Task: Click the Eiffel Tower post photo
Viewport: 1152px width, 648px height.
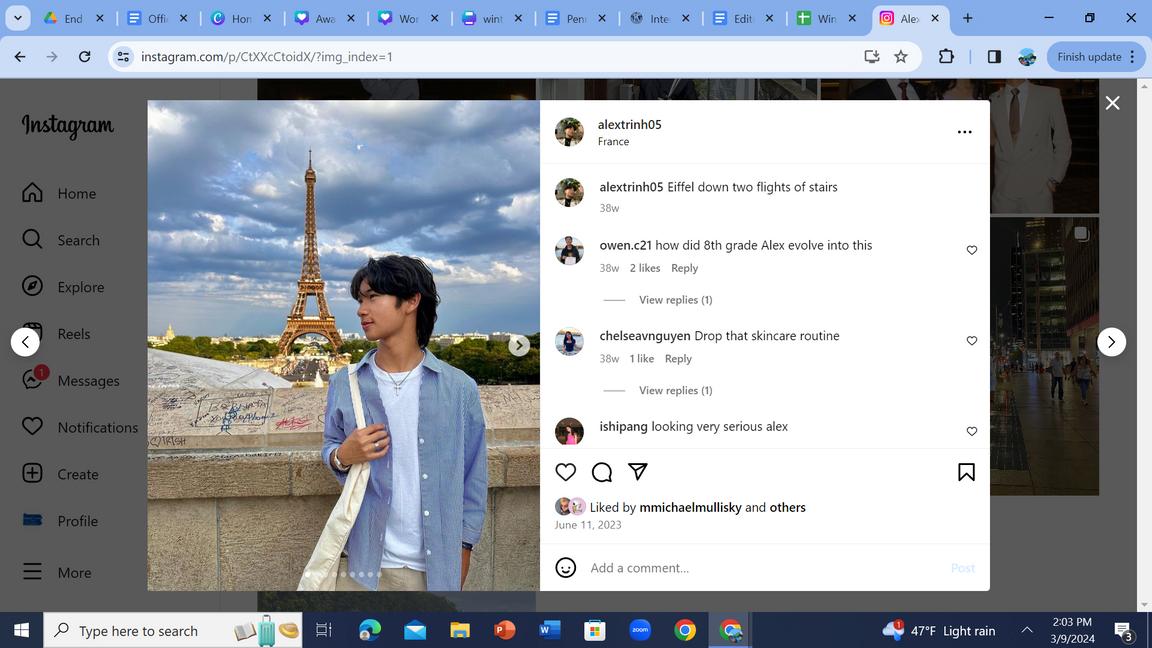Action: (343, 345)
